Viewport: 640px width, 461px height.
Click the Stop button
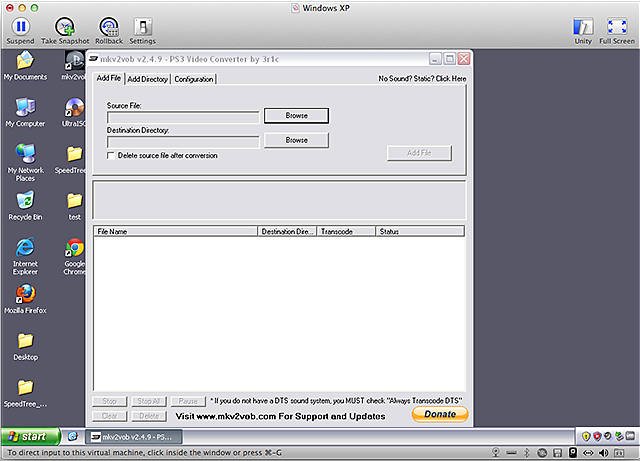109,401
